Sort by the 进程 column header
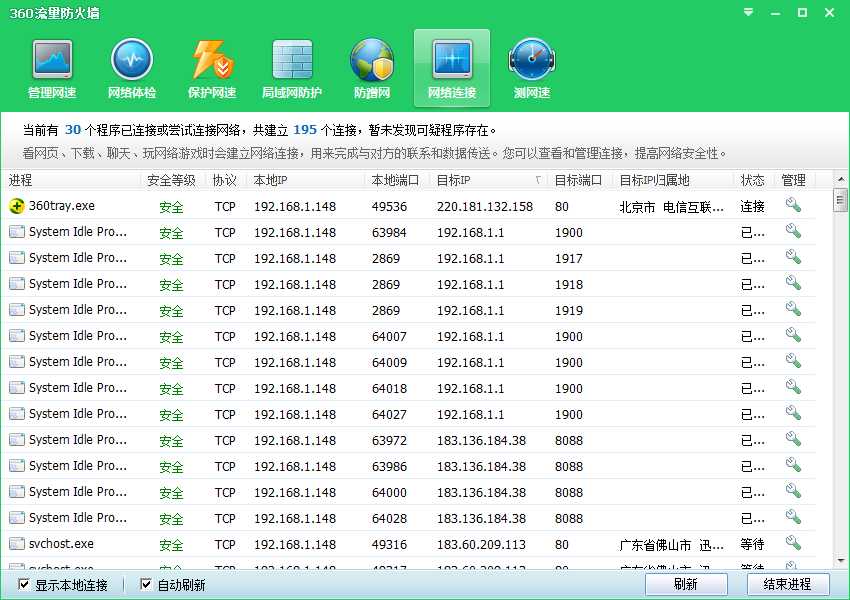The width and height of the screenshot is (850, 600). [71, 180]
